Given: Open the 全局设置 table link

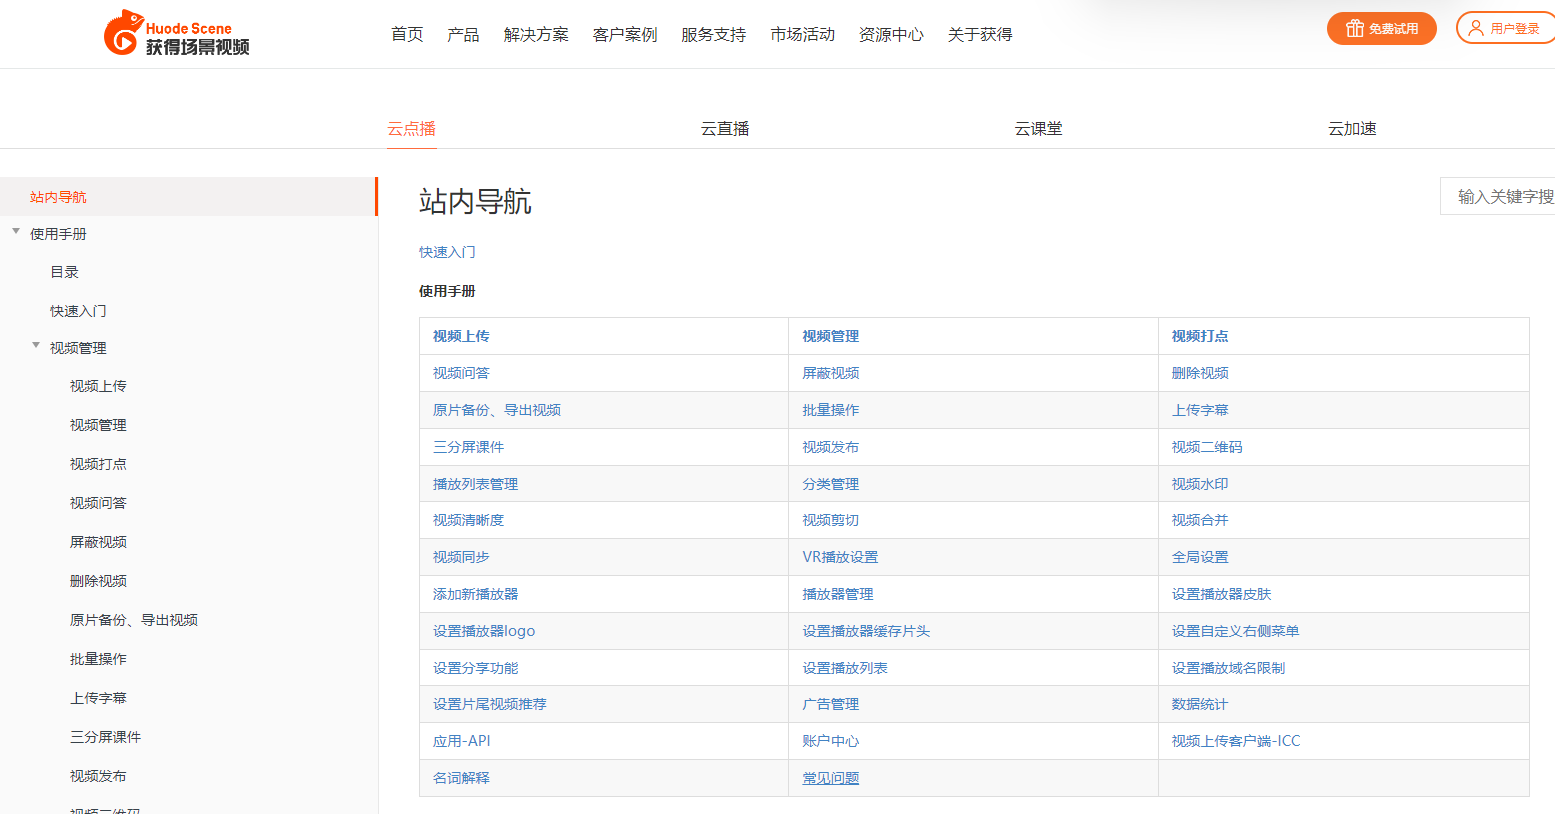Looking at the screenshot, I should point(1200,557).
